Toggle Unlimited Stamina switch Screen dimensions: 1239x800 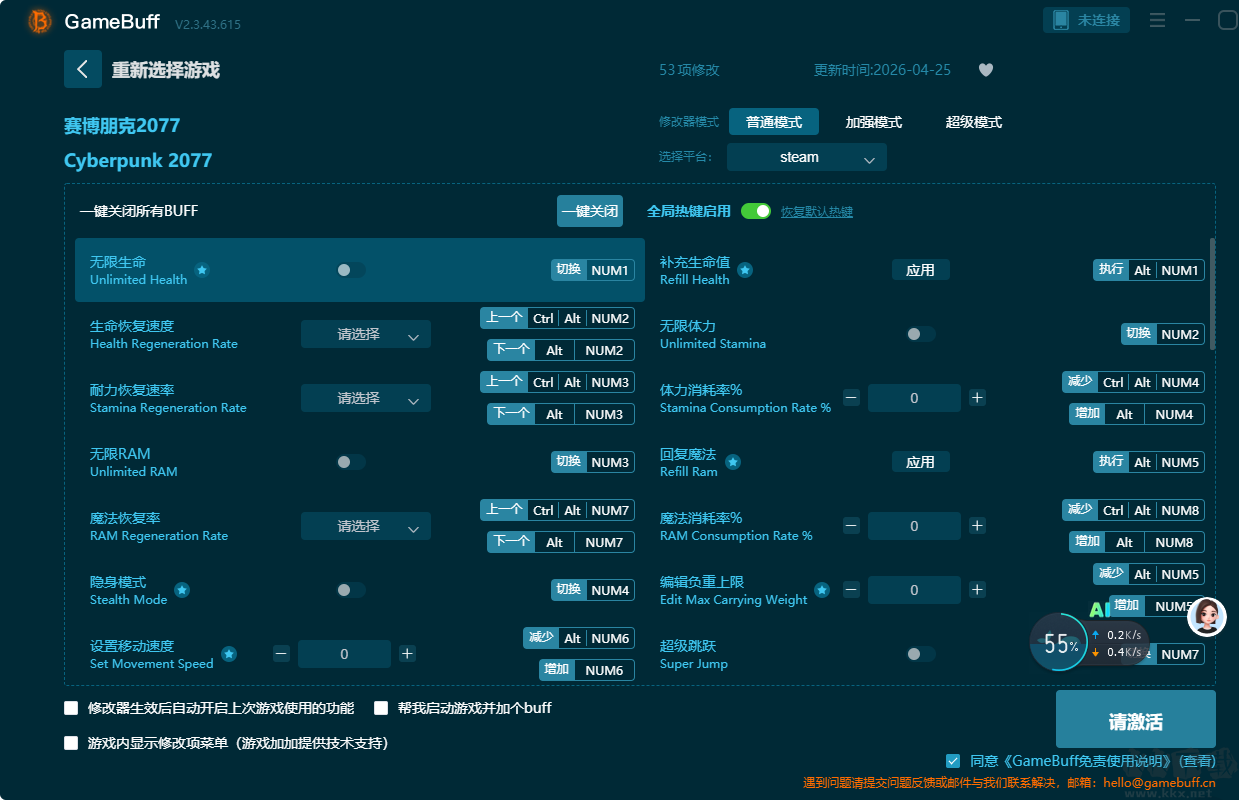click(x=920, y=334)
